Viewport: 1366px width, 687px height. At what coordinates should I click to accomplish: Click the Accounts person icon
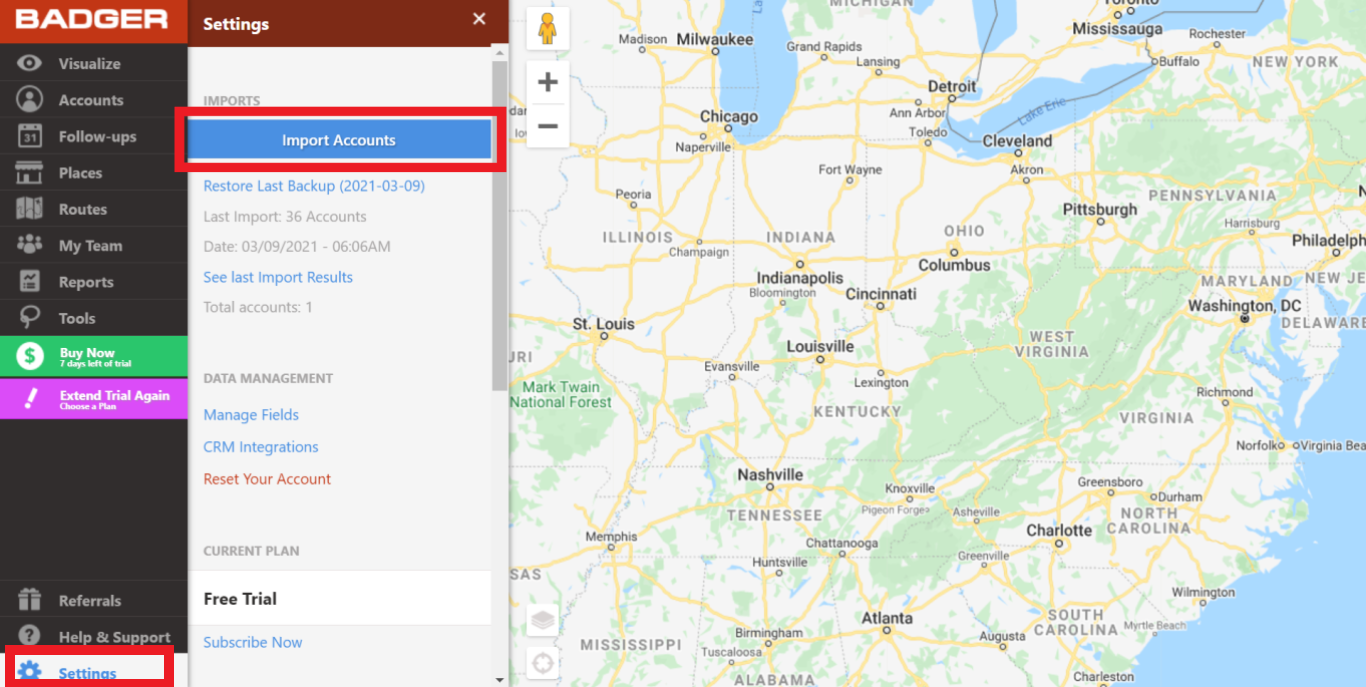click(x=30, y=100)
